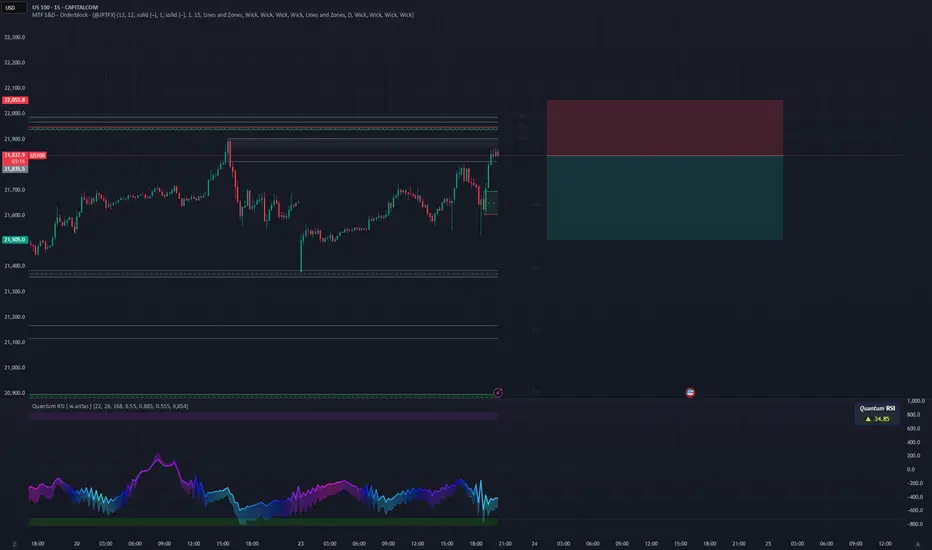The height and width of the screenshot is (550, 932).
Task: Click date label 20 on time axis
Action: [x=77, y=543]
